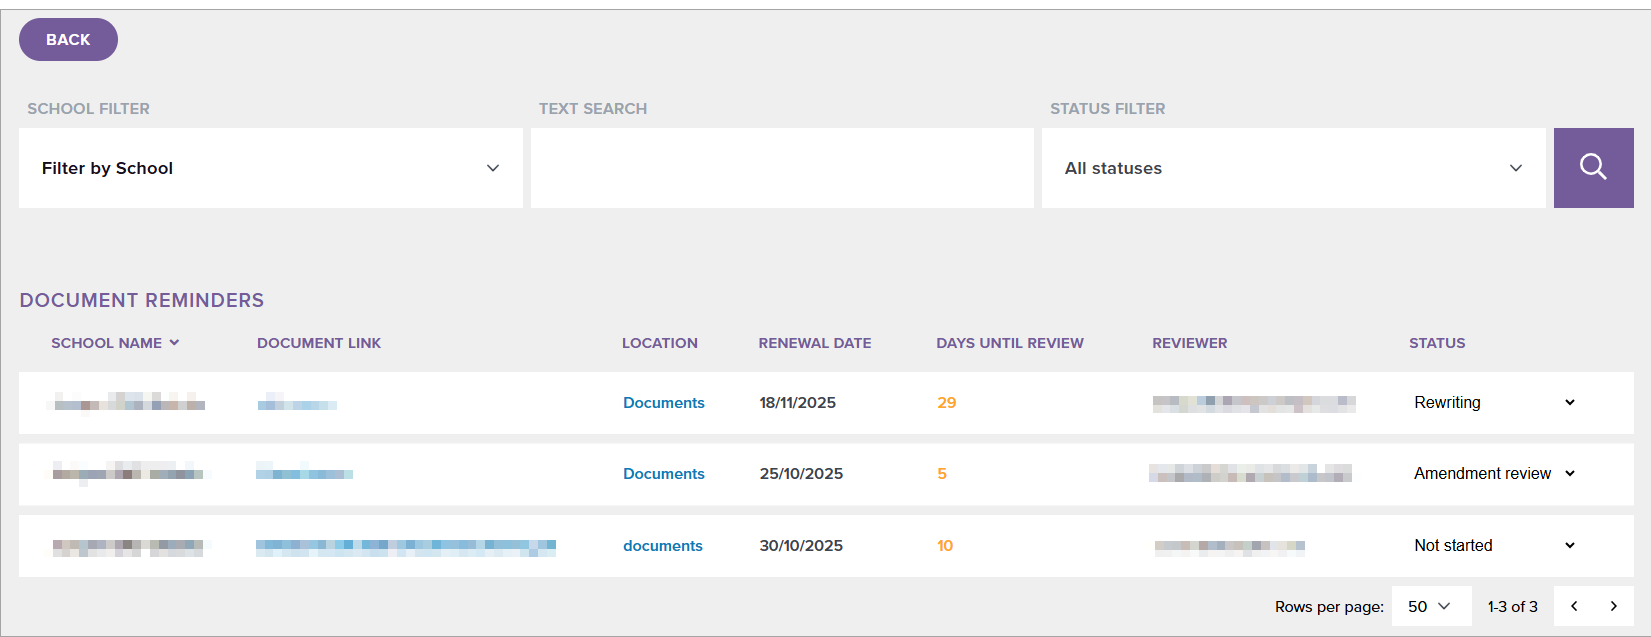Open documents link for 30/10/2025 renewal
The height and width of the screenshot is (637, 1651).
[x=663, y=546]
